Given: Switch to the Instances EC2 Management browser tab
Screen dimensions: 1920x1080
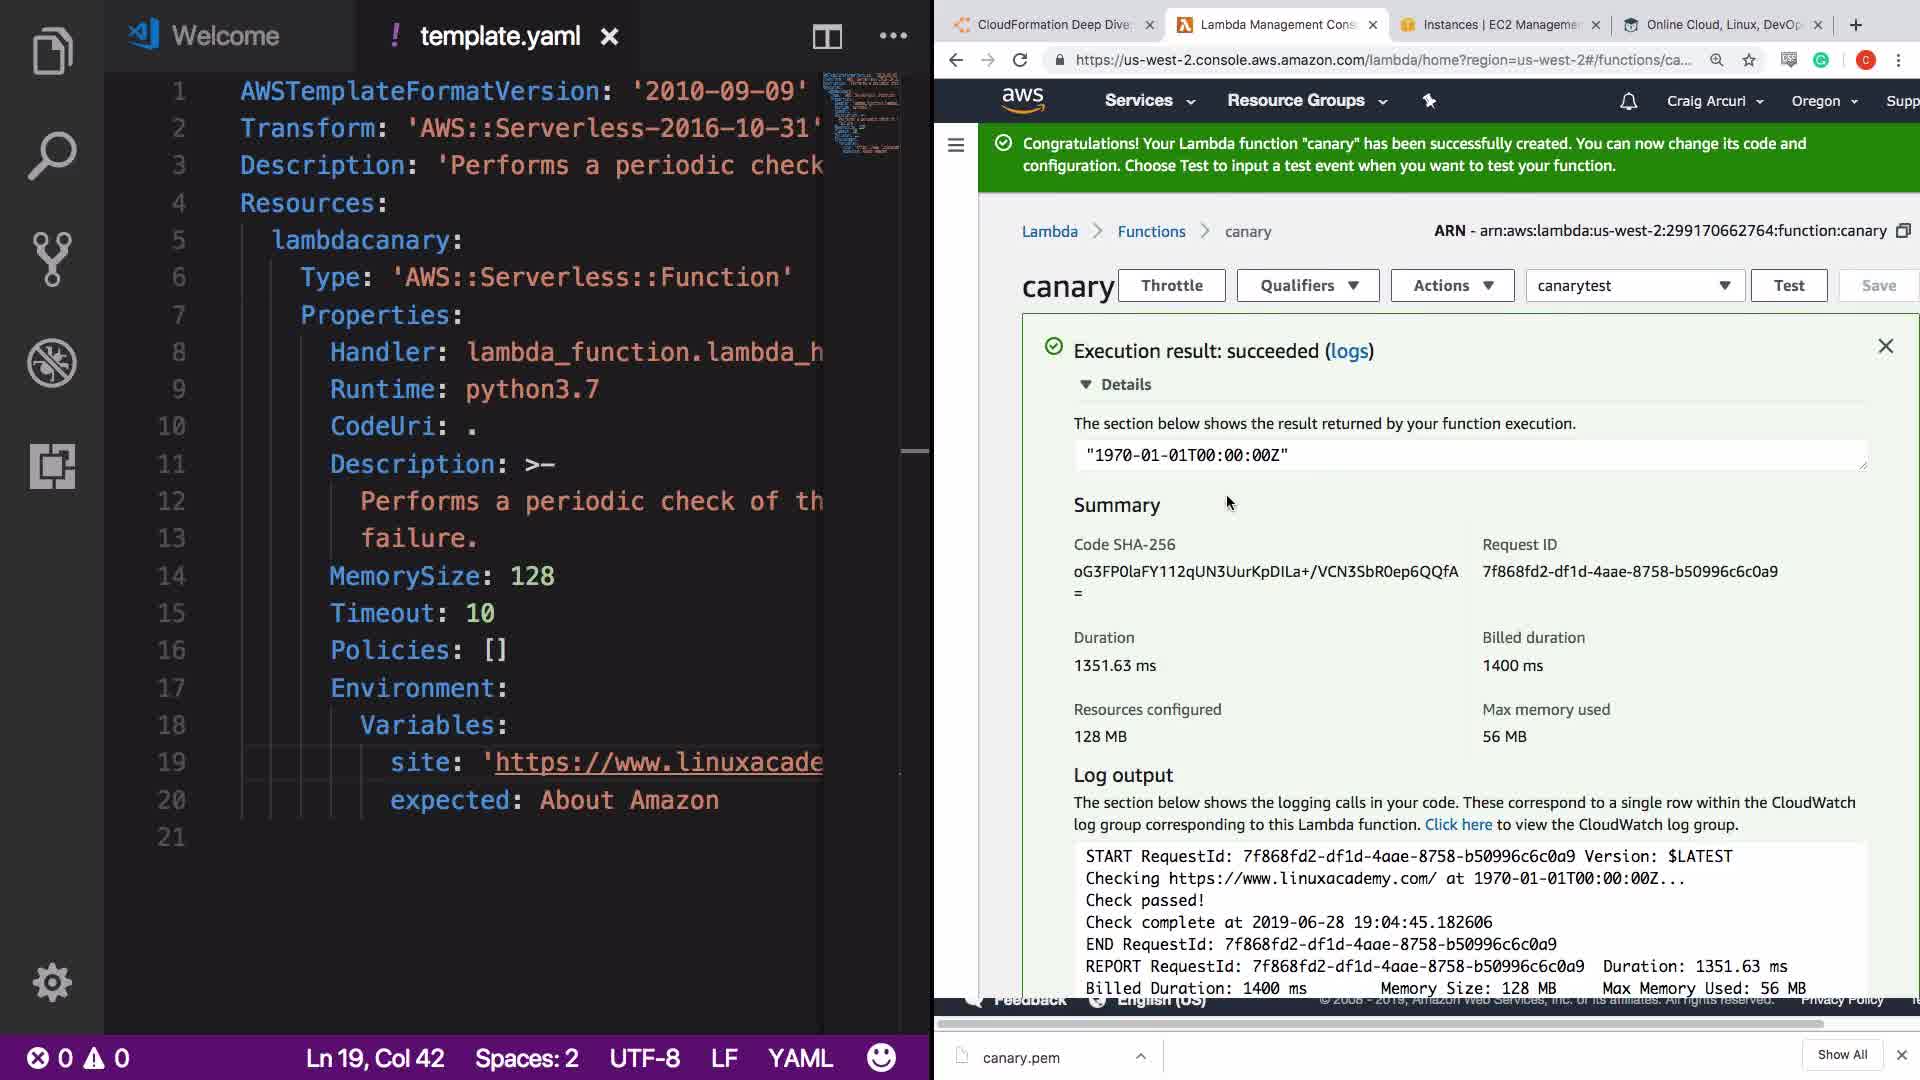Looking at the screenshot, I should click(x=1498, y=25).
